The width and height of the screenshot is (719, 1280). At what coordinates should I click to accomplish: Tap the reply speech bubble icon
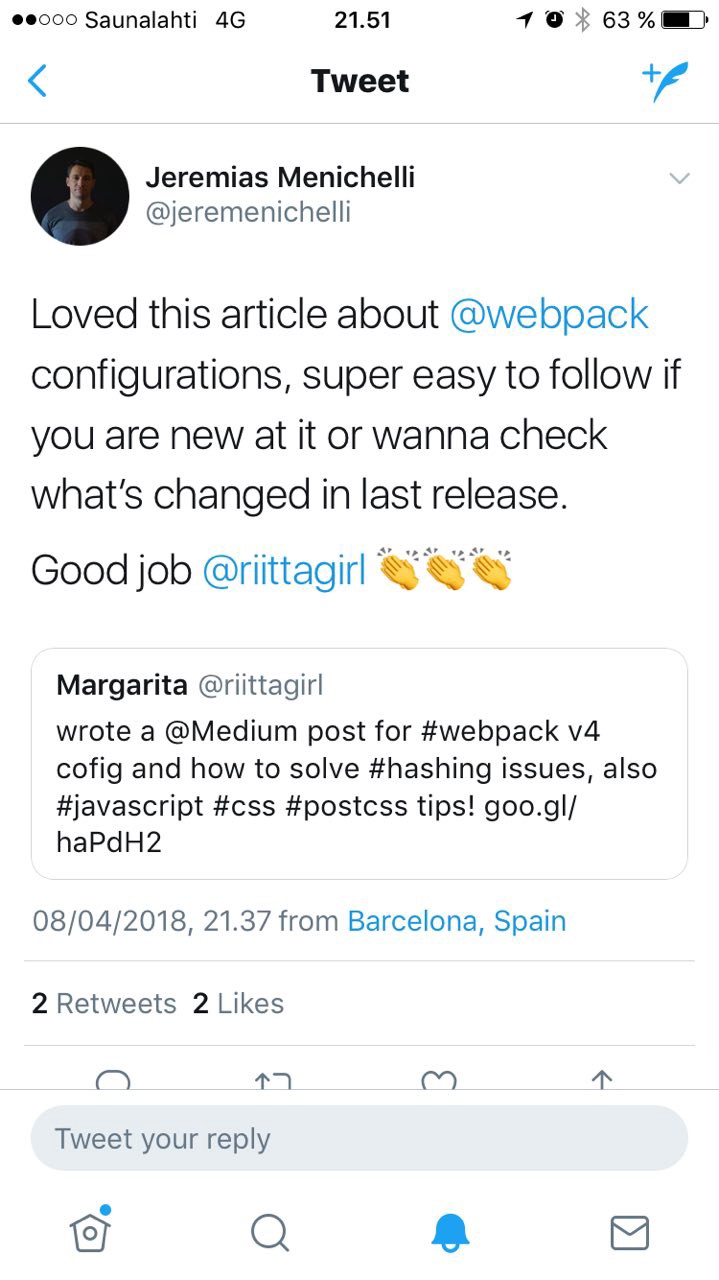click(113, 1079)
